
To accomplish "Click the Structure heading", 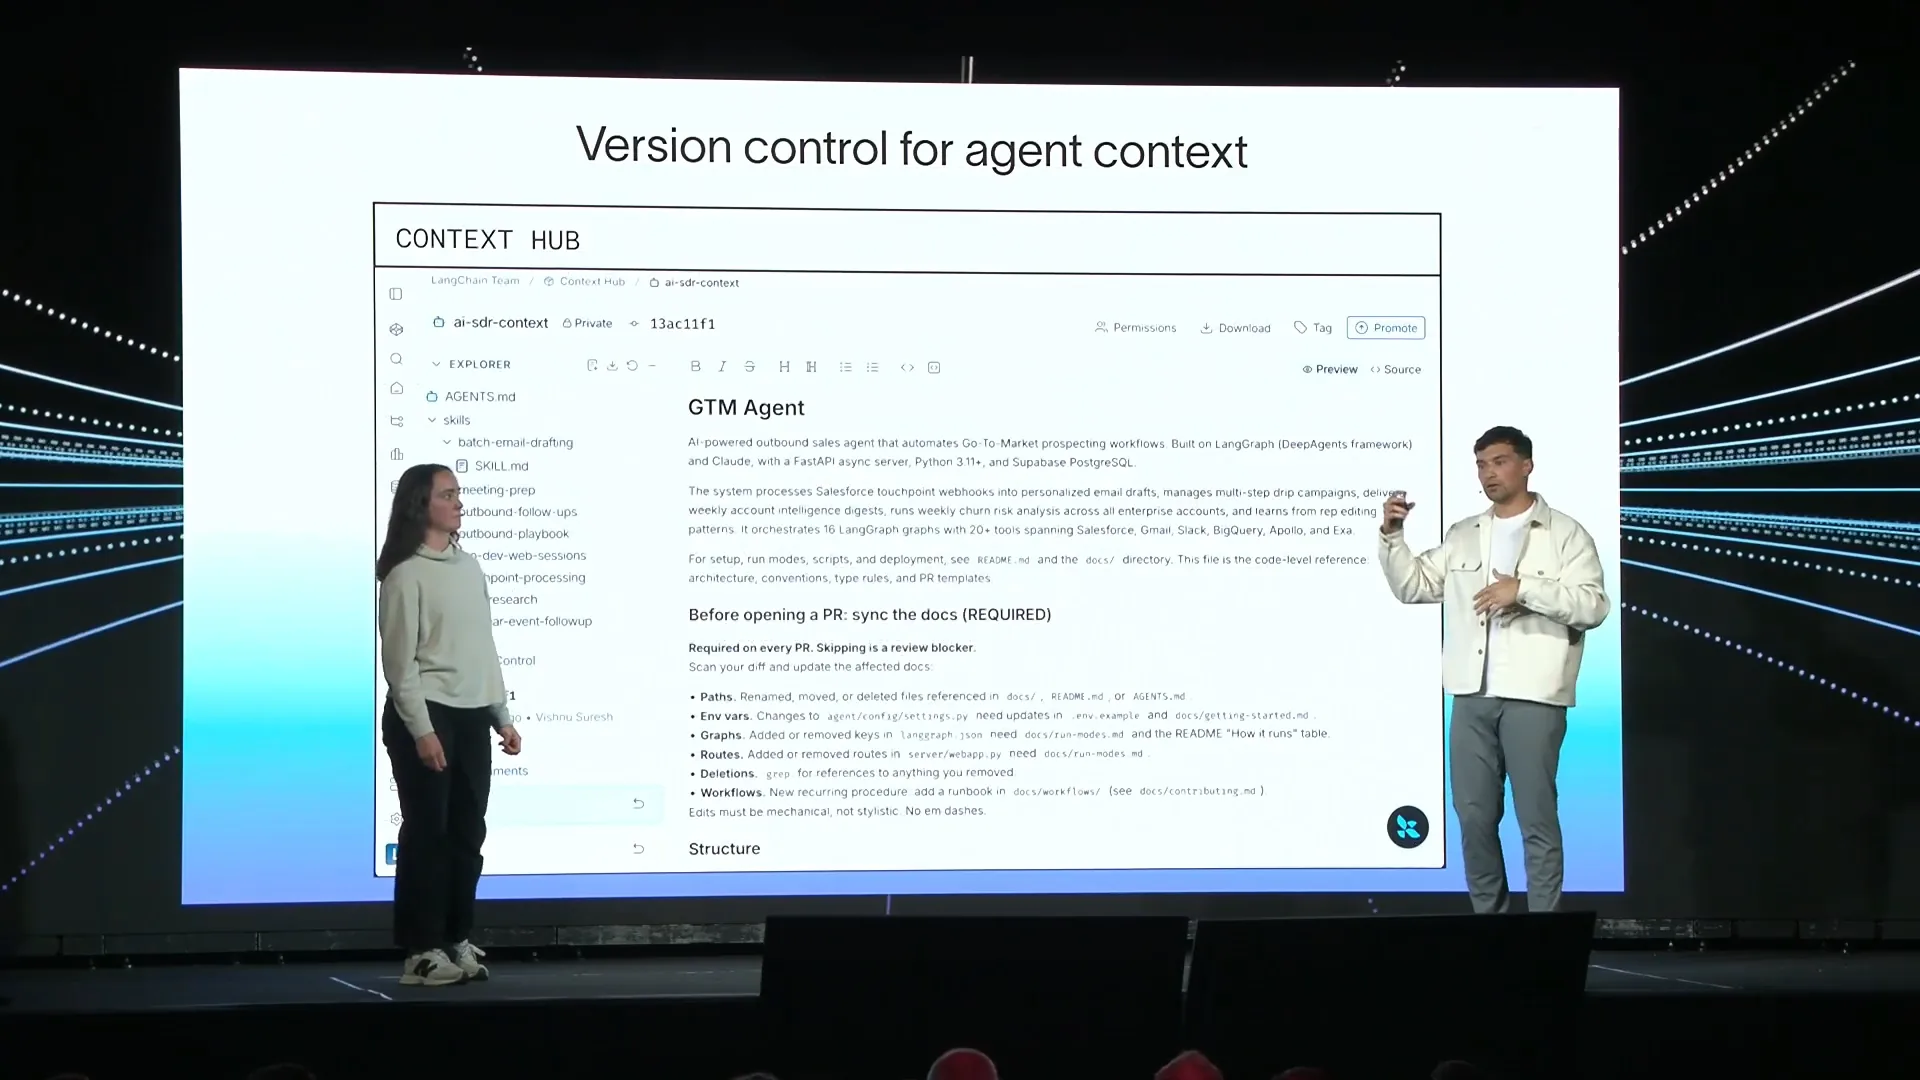I will (x=724, y=848).
